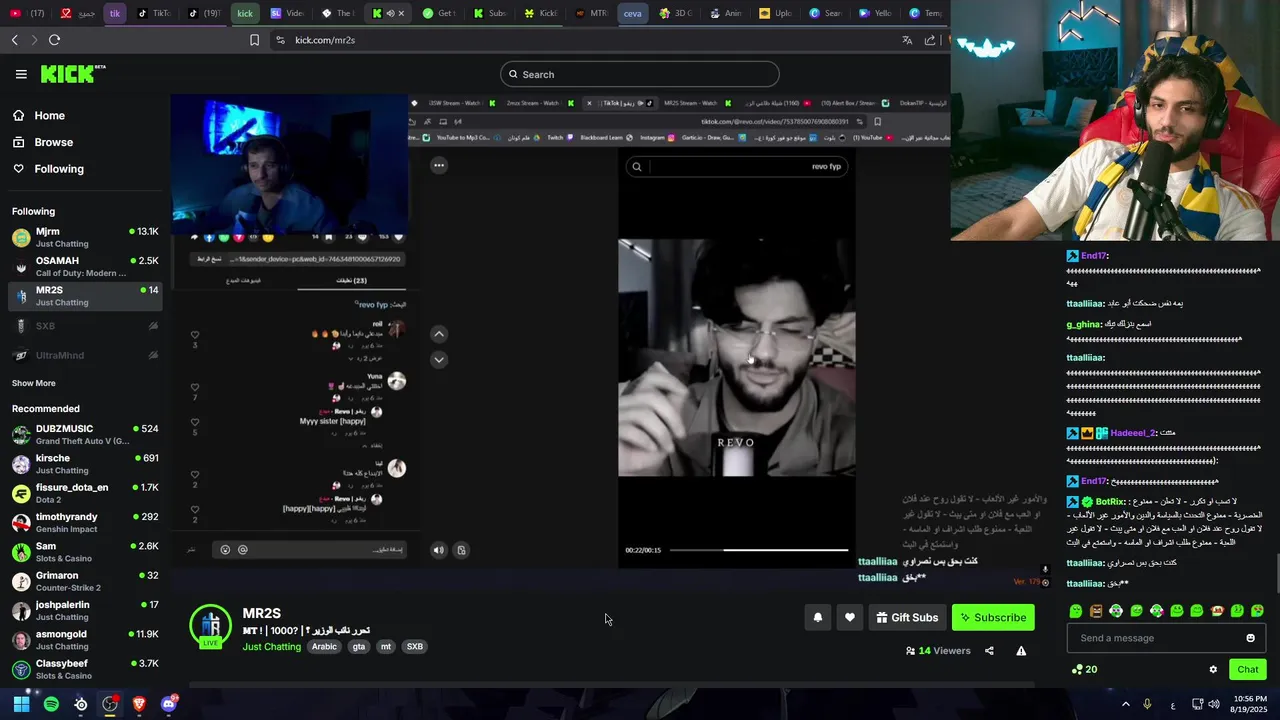Screen dimensions: 1280x720
Task: Go to next TikTok video arrow
Action: [439, 359]
